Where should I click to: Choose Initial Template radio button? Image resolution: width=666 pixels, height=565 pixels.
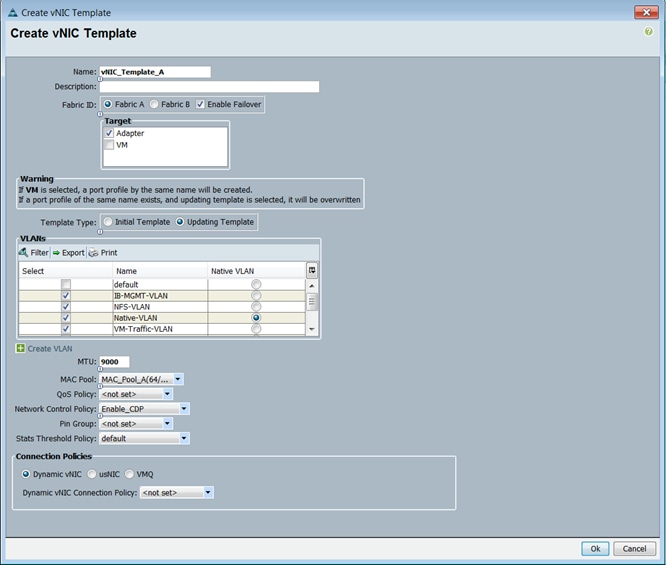coord(108,222)
